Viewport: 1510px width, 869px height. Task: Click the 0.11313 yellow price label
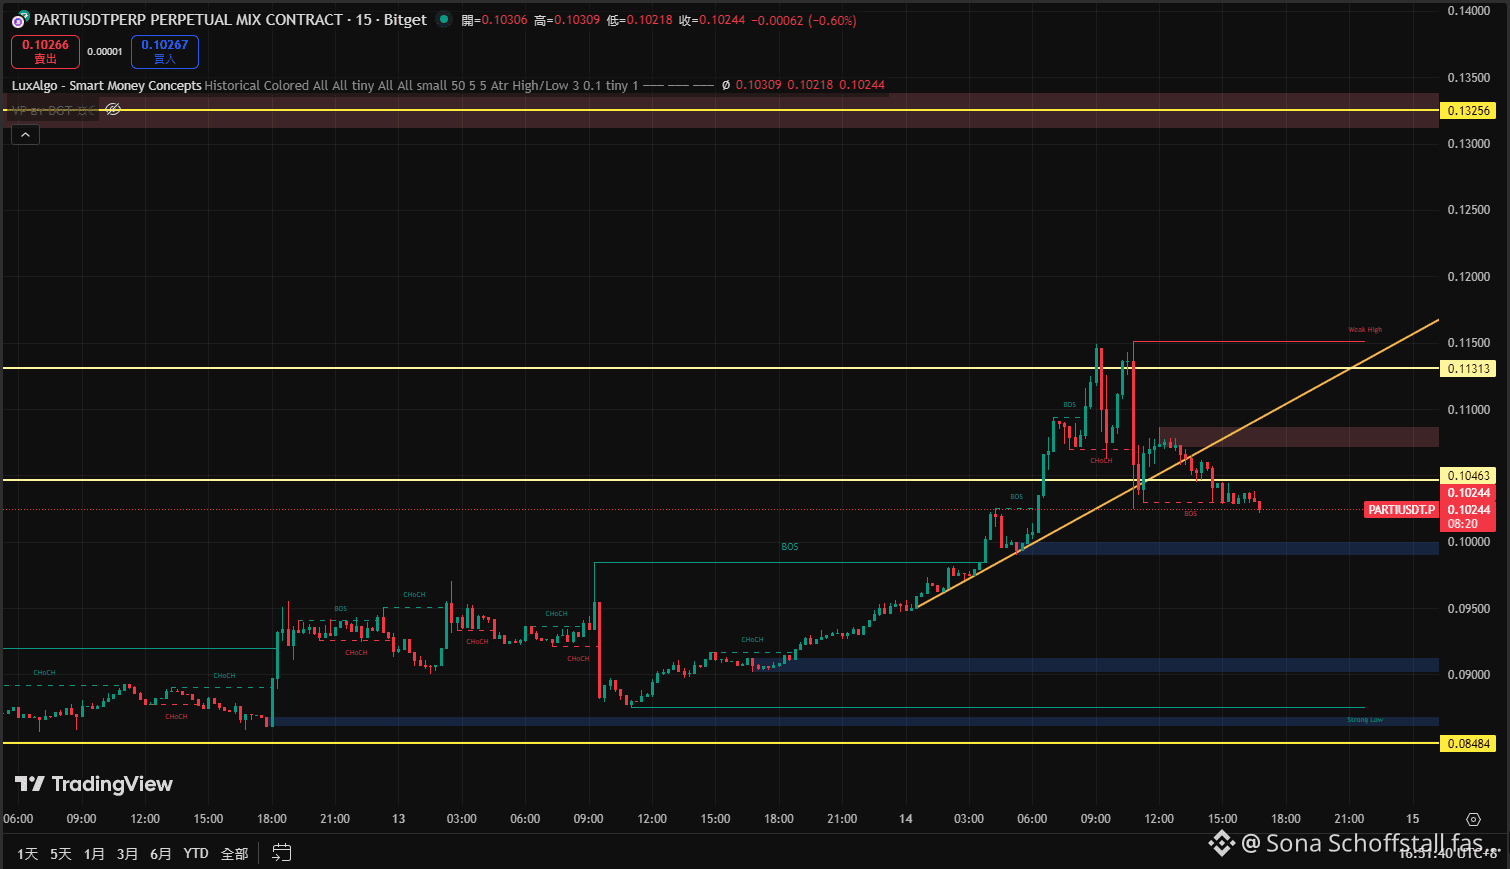1468,369
